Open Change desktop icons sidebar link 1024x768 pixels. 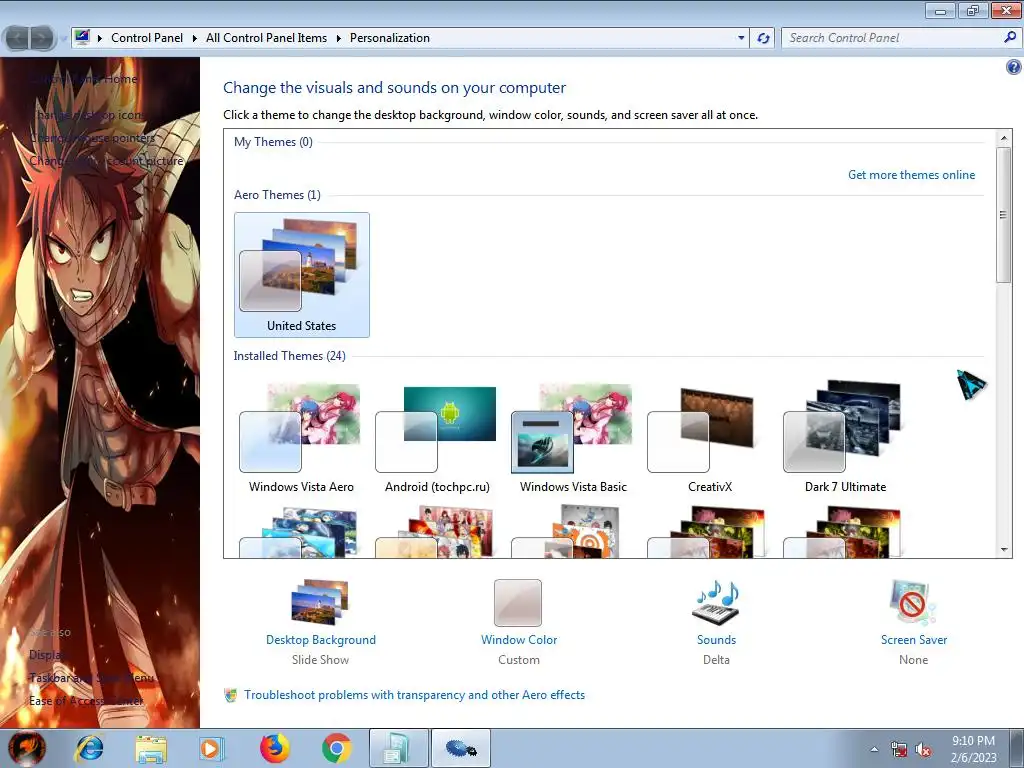[x=89, y=115]
